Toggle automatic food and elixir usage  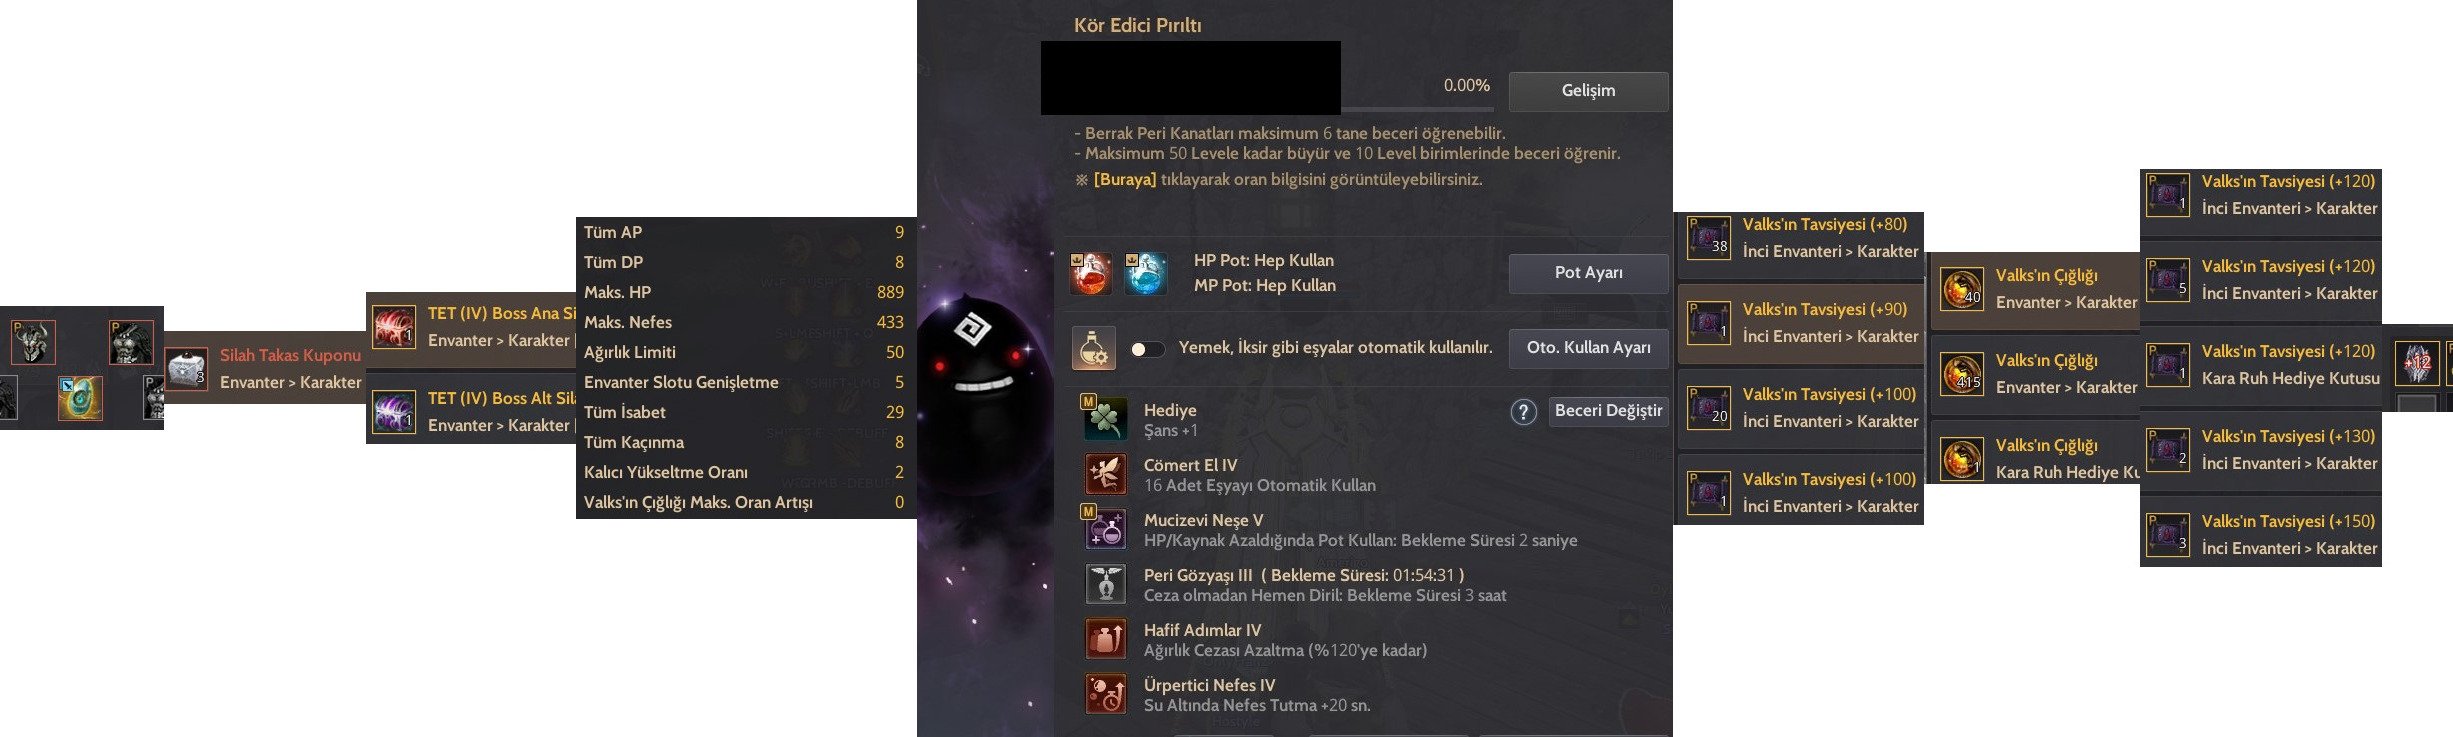(x=1146, y=349)
